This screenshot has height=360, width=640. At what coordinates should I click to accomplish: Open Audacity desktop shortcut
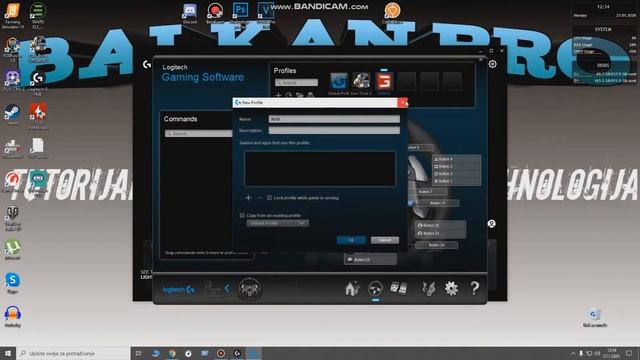coord(13,317)
